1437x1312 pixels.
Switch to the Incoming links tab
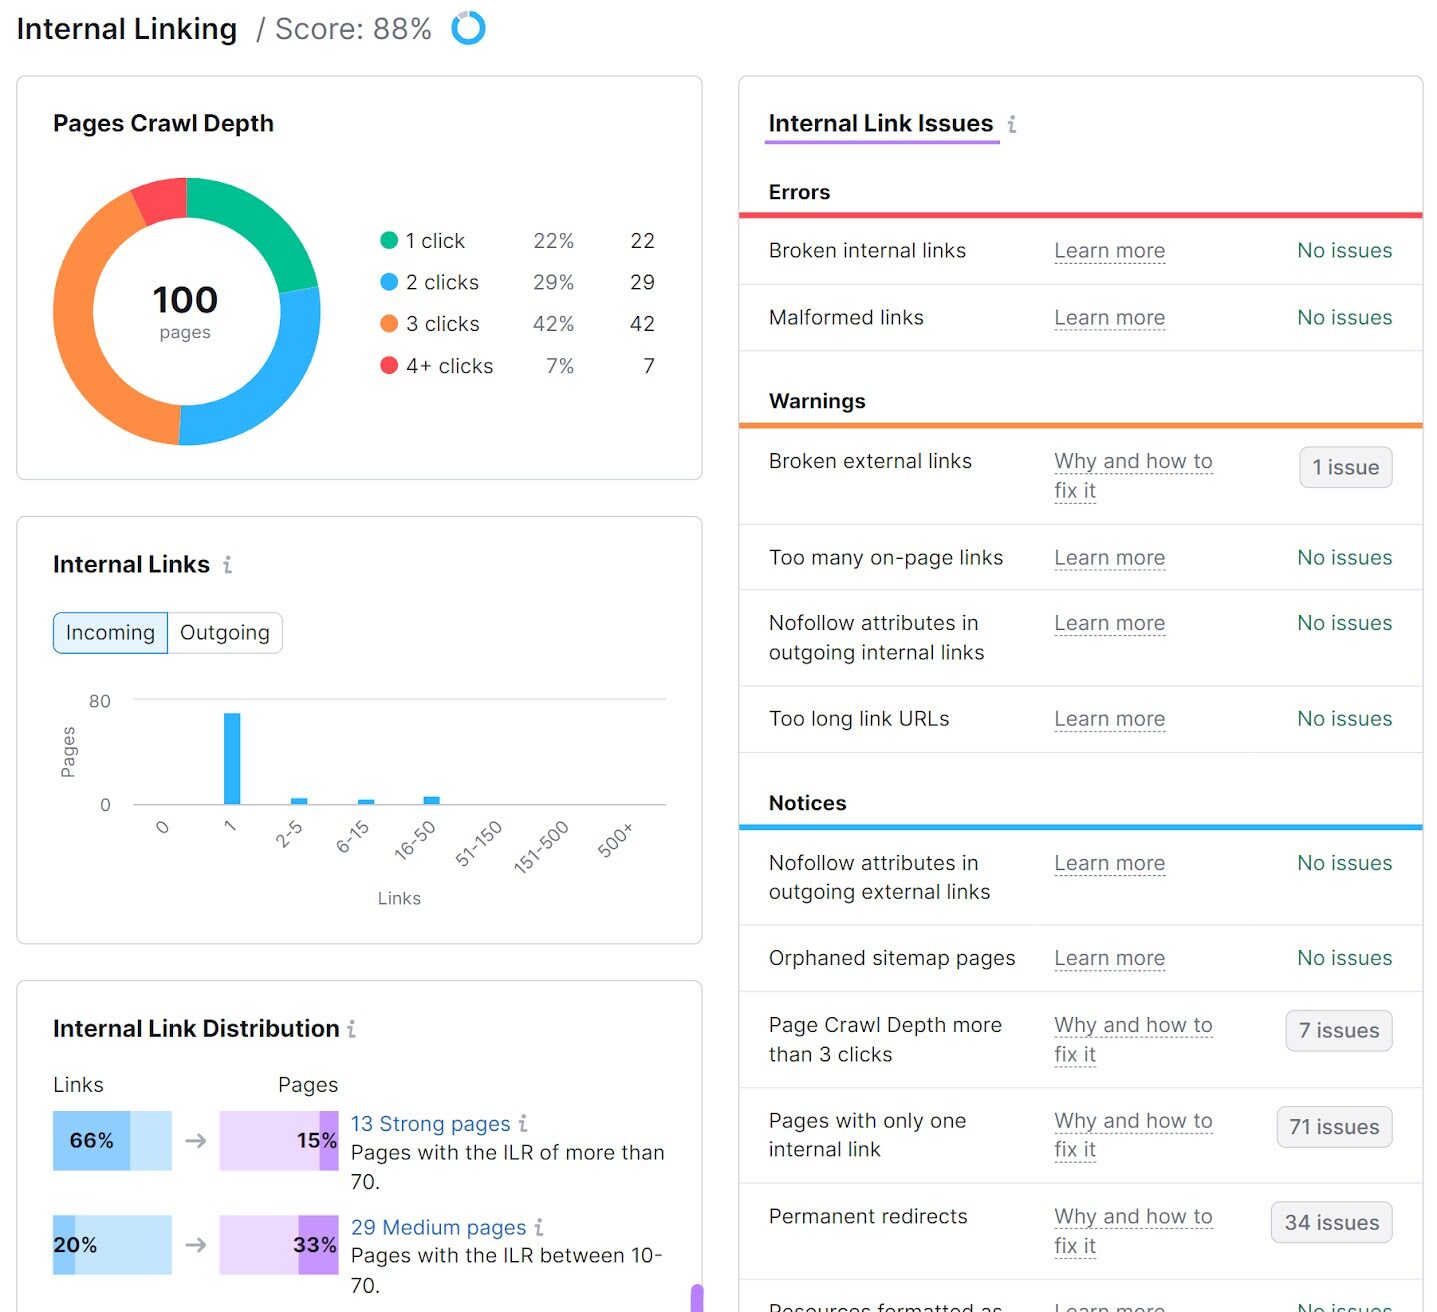110,633
